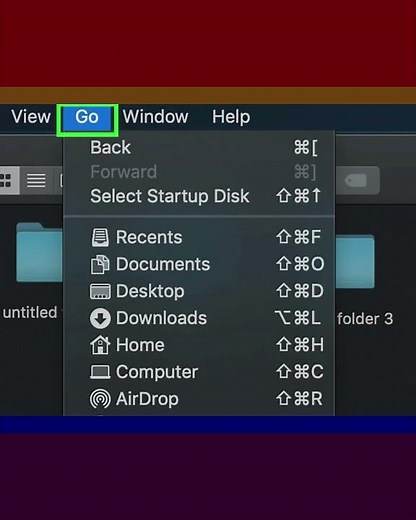Choose Back from the Go menu

(199, 147)
